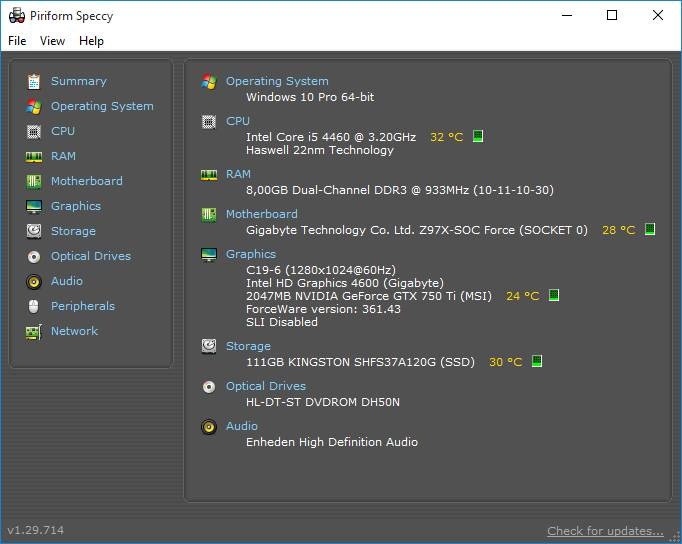The image size is (682, 544).
Task: Click the GeForce GPU temperature indicator icon
Action: (x=553, y=295)
